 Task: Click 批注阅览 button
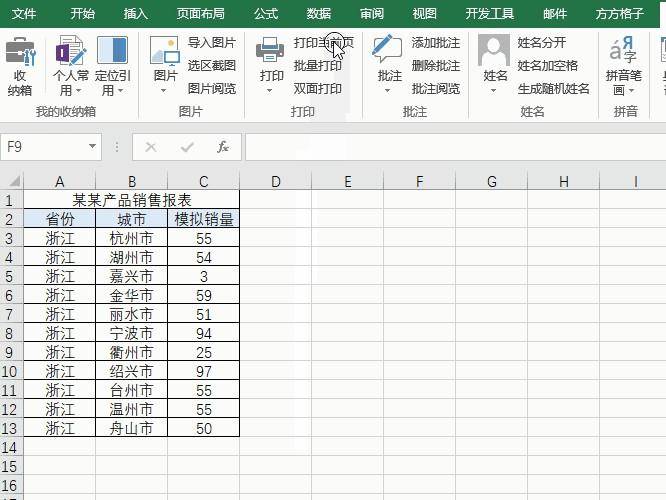tap(436, 88)
